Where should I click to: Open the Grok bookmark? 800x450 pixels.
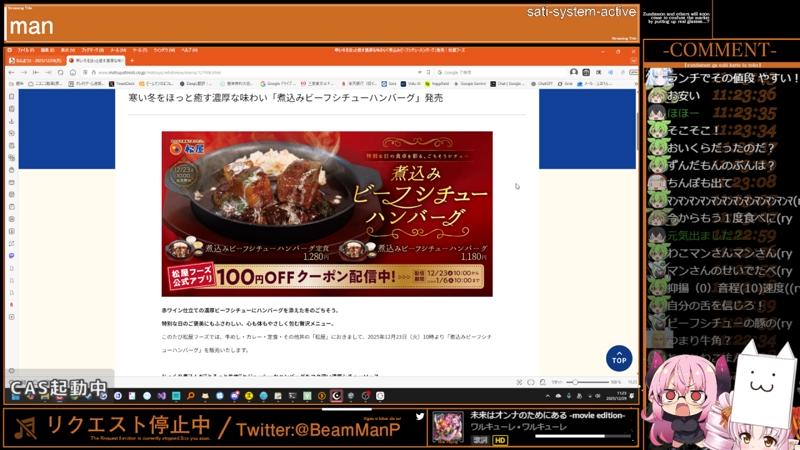coord(565,84)
